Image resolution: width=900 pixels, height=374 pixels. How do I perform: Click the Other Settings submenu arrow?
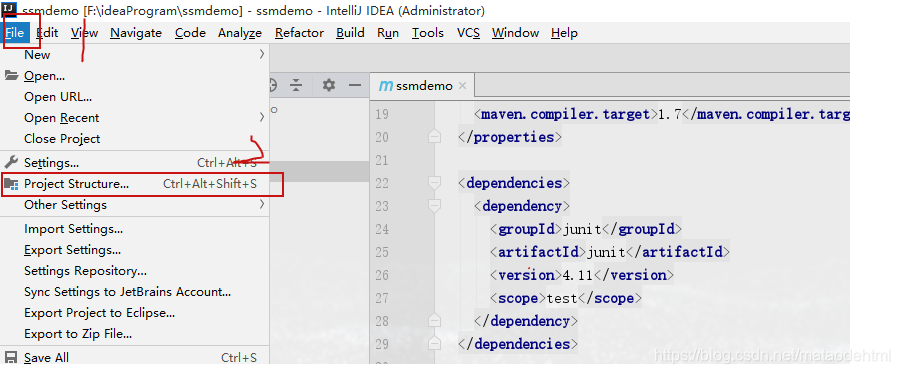(262, 204)
